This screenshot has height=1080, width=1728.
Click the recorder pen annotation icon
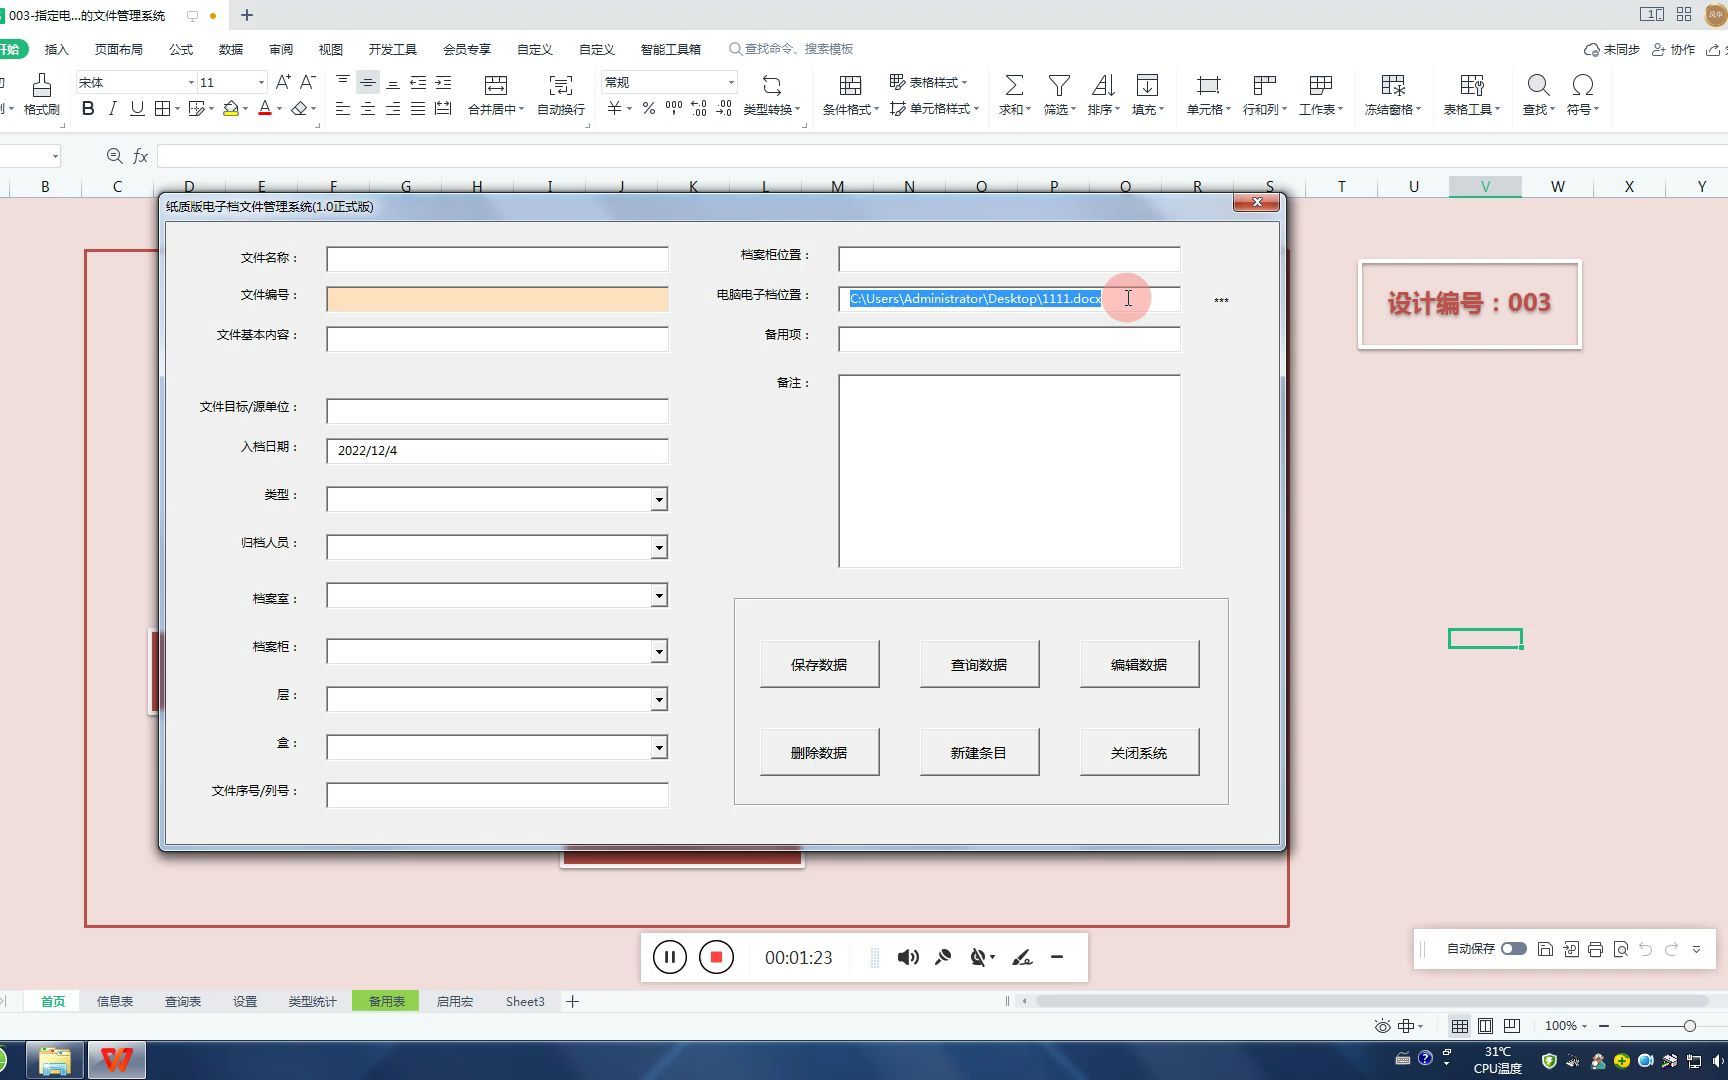point(1022,957)
